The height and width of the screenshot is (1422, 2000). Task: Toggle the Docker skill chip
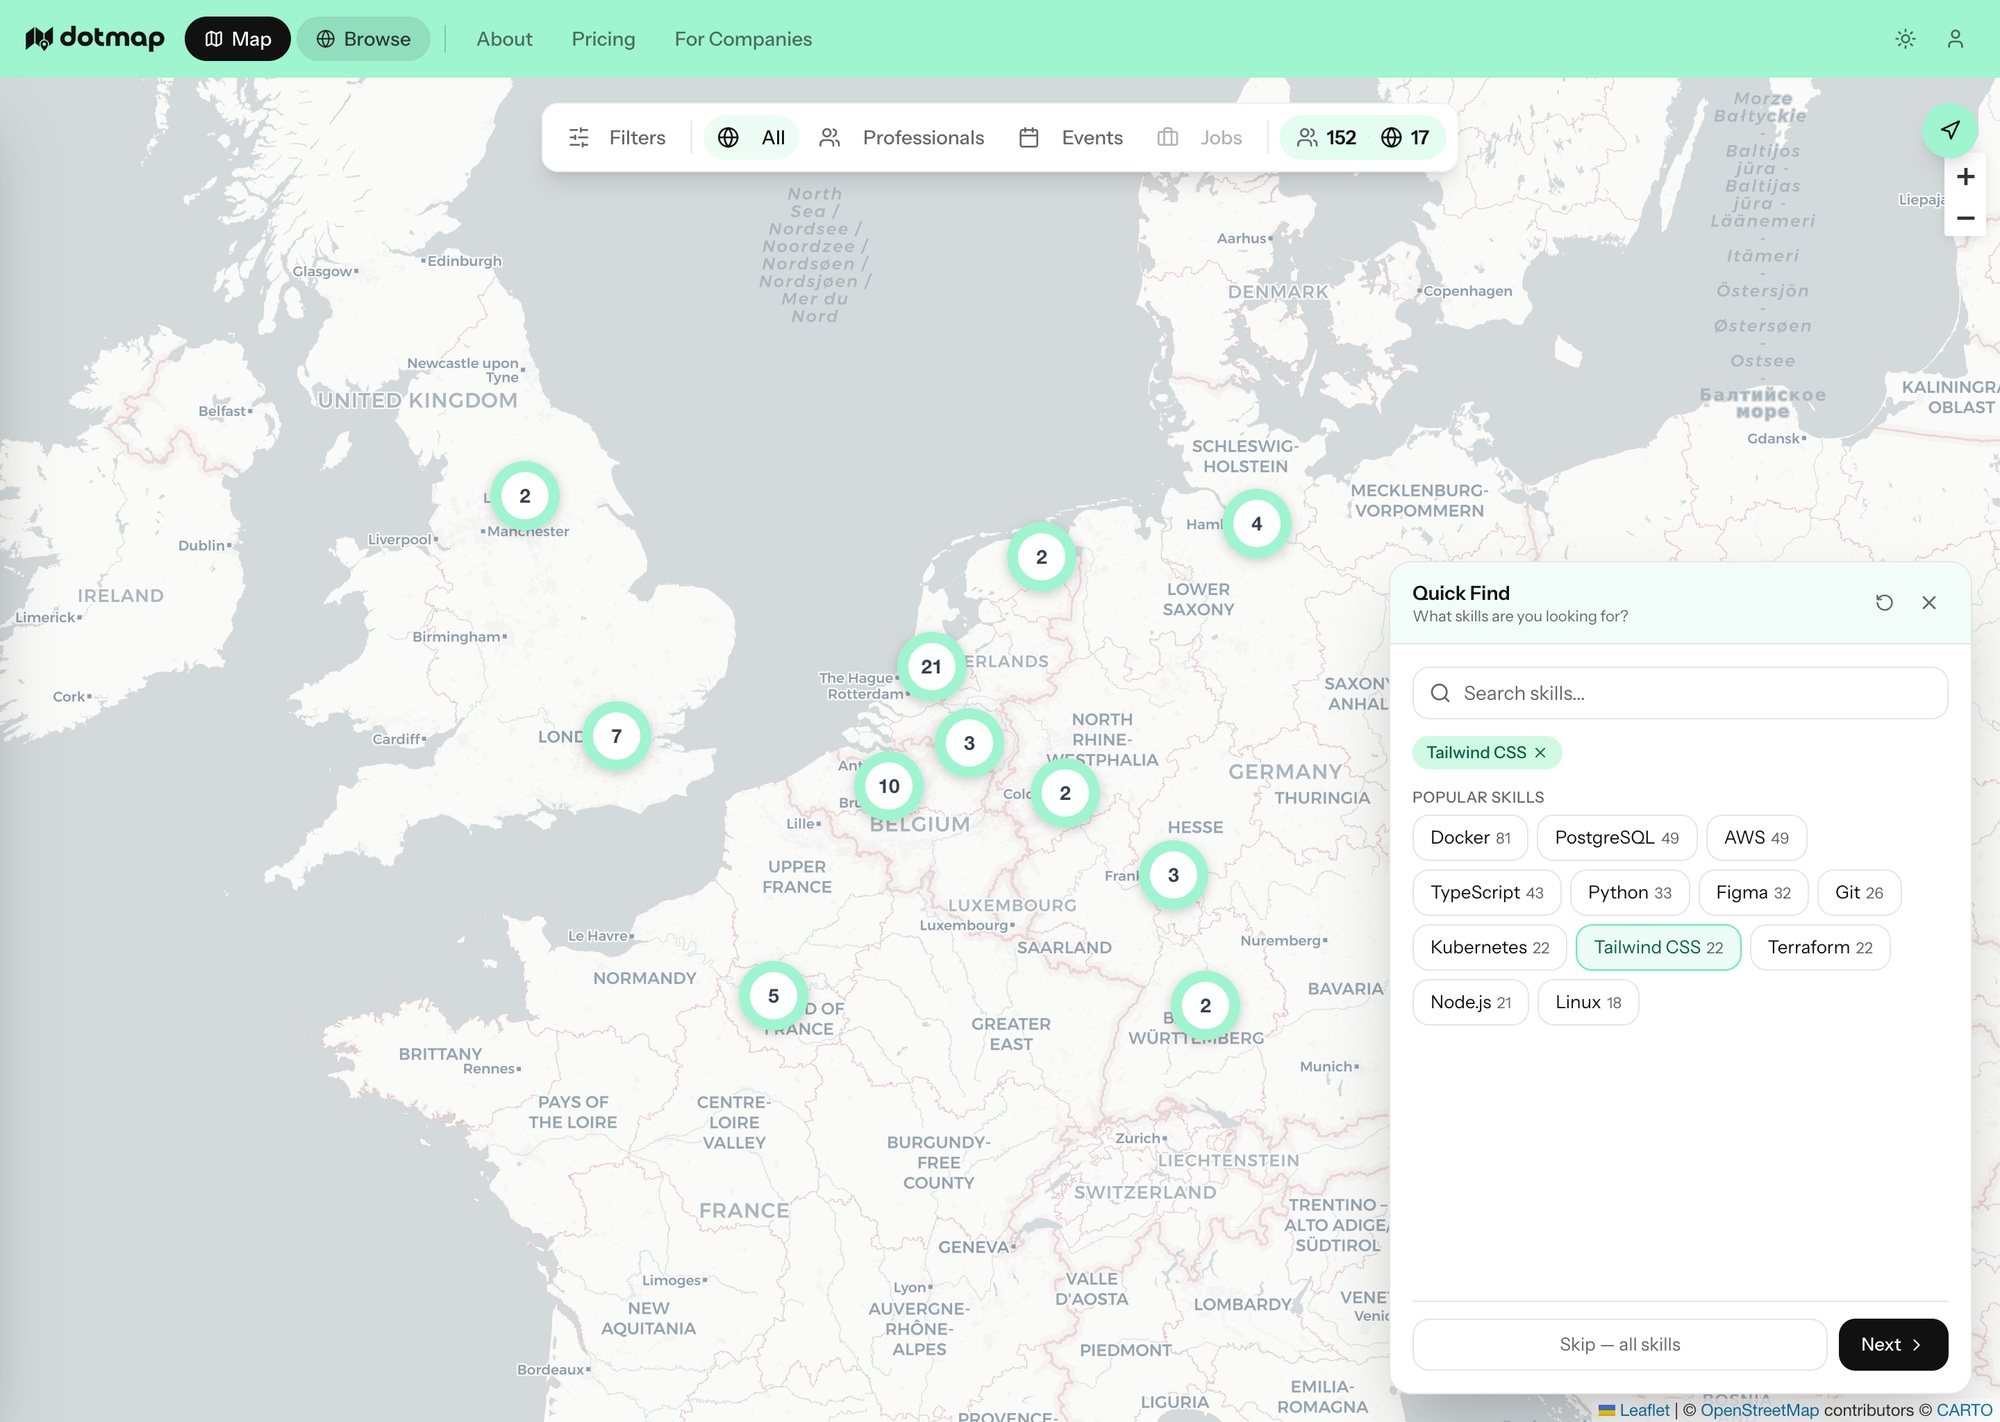click(x=1469, y=838)
